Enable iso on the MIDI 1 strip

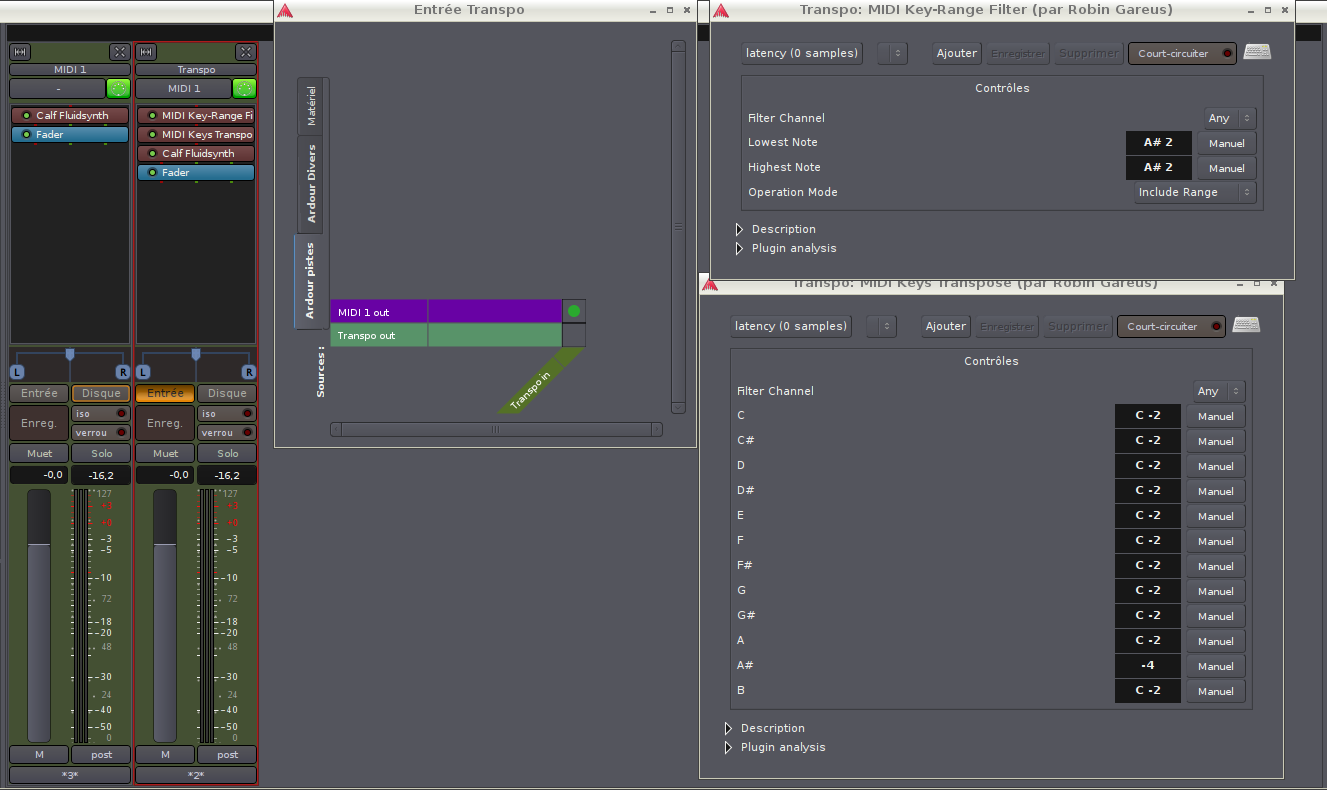coord(101,413)
